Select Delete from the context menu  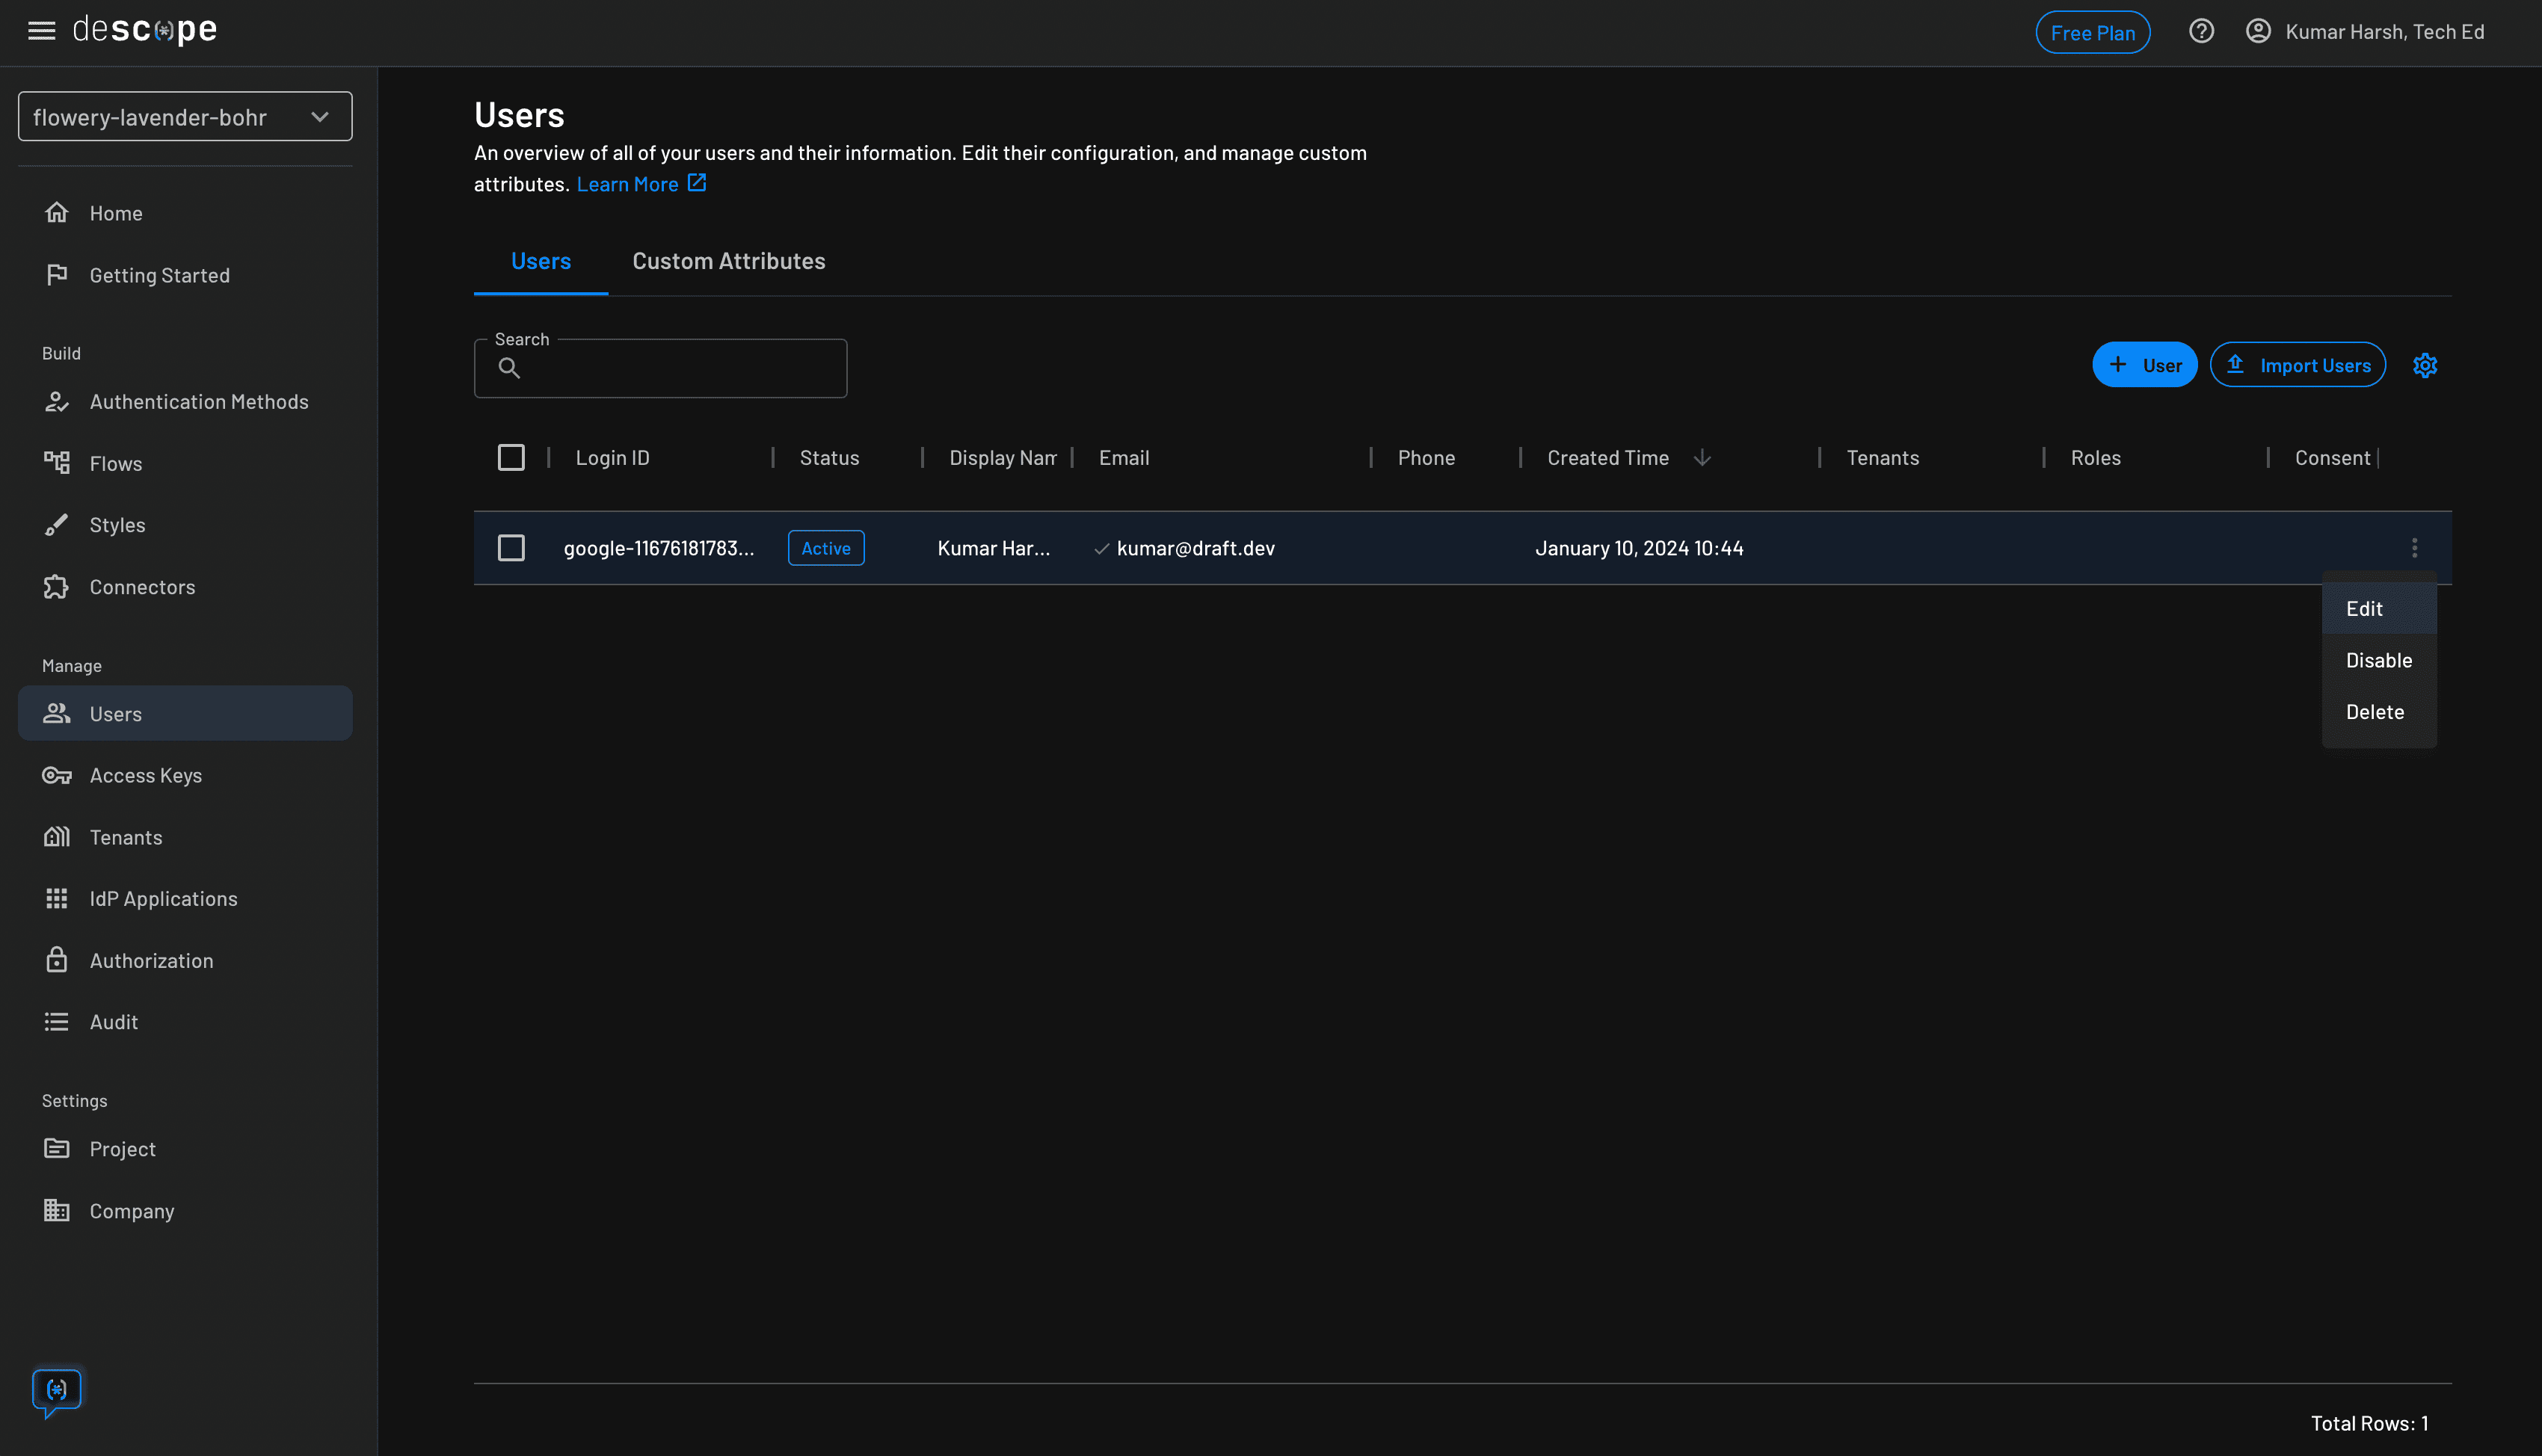click(x=2375, y=711)
